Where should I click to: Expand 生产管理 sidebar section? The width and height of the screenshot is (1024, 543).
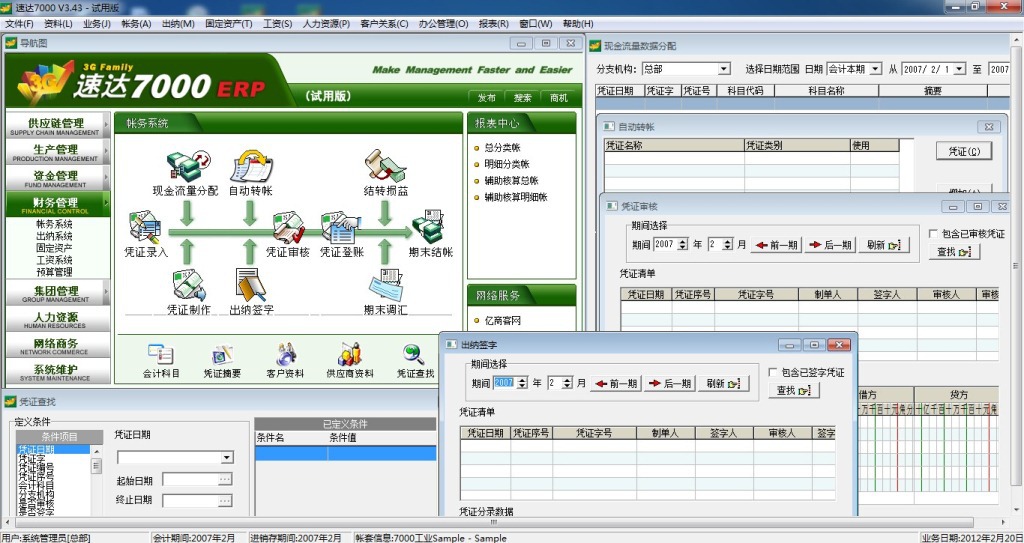[56, 152]
